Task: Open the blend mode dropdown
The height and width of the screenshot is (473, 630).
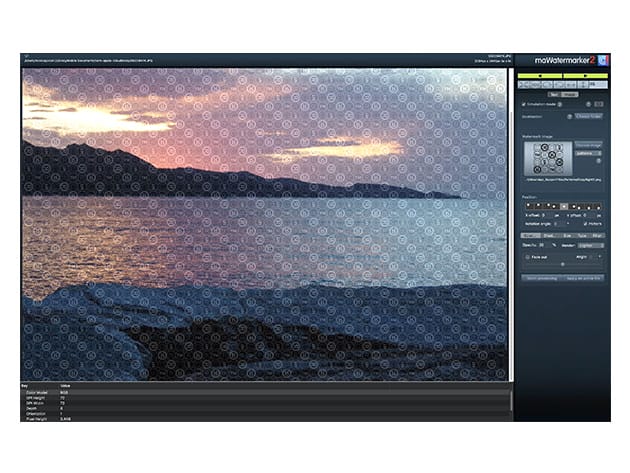Action: click(591, 243)
